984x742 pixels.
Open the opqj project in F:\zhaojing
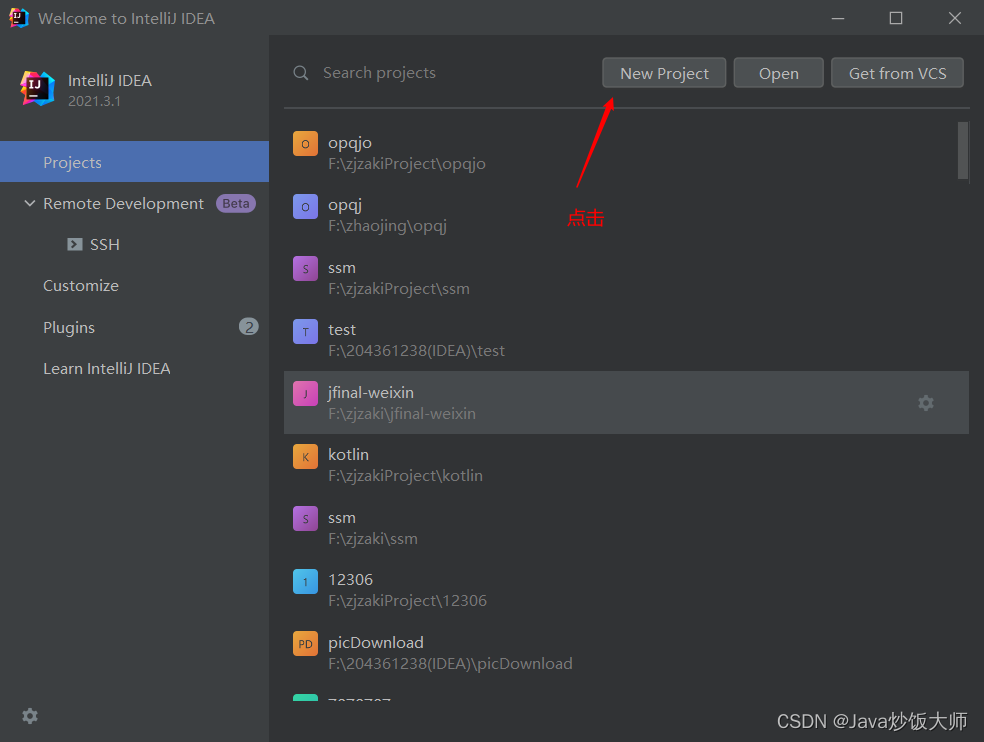point(626,215)
